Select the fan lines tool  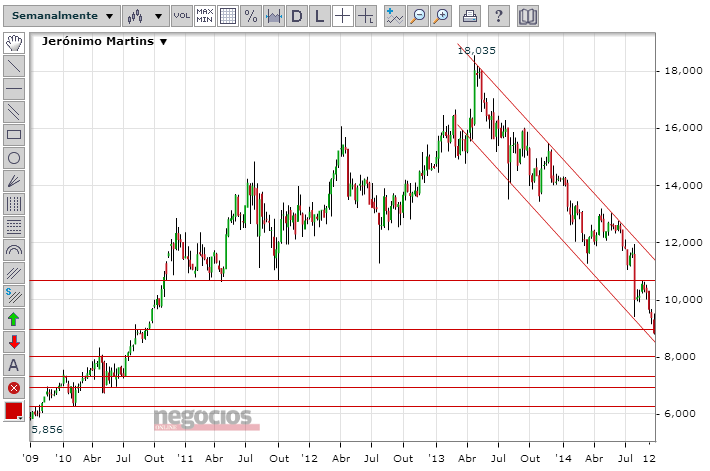point(14,181)
